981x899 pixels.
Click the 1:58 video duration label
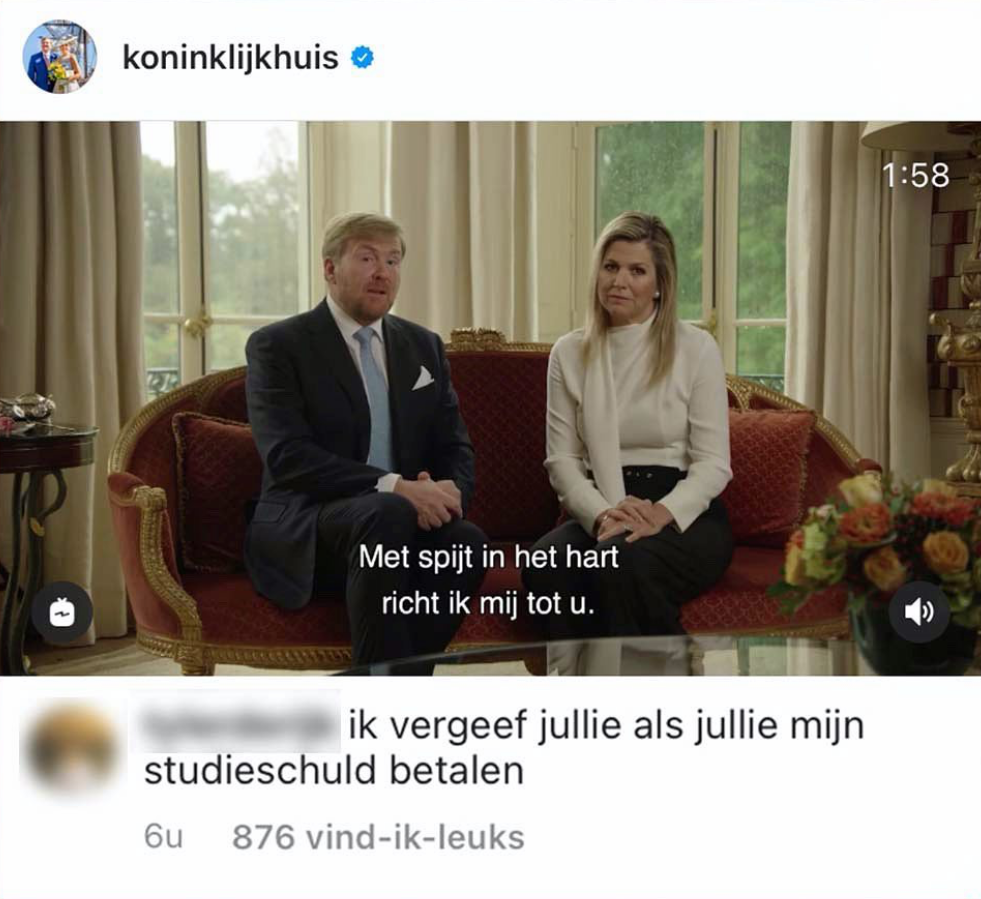(915, 175)
